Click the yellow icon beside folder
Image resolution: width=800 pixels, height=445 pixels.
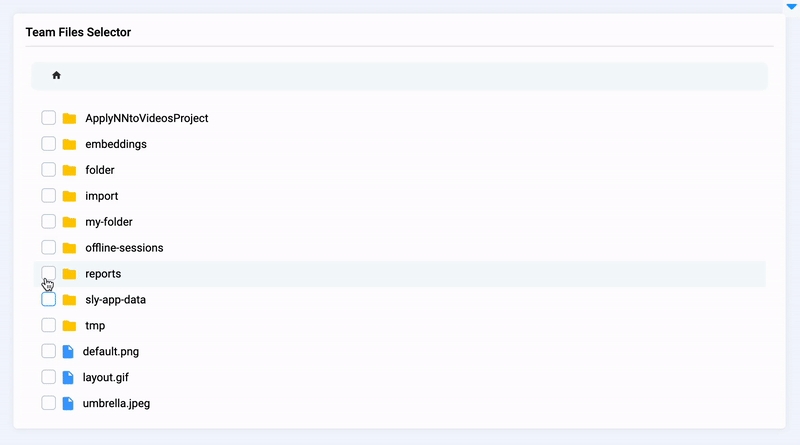click(x=69, y=170)
